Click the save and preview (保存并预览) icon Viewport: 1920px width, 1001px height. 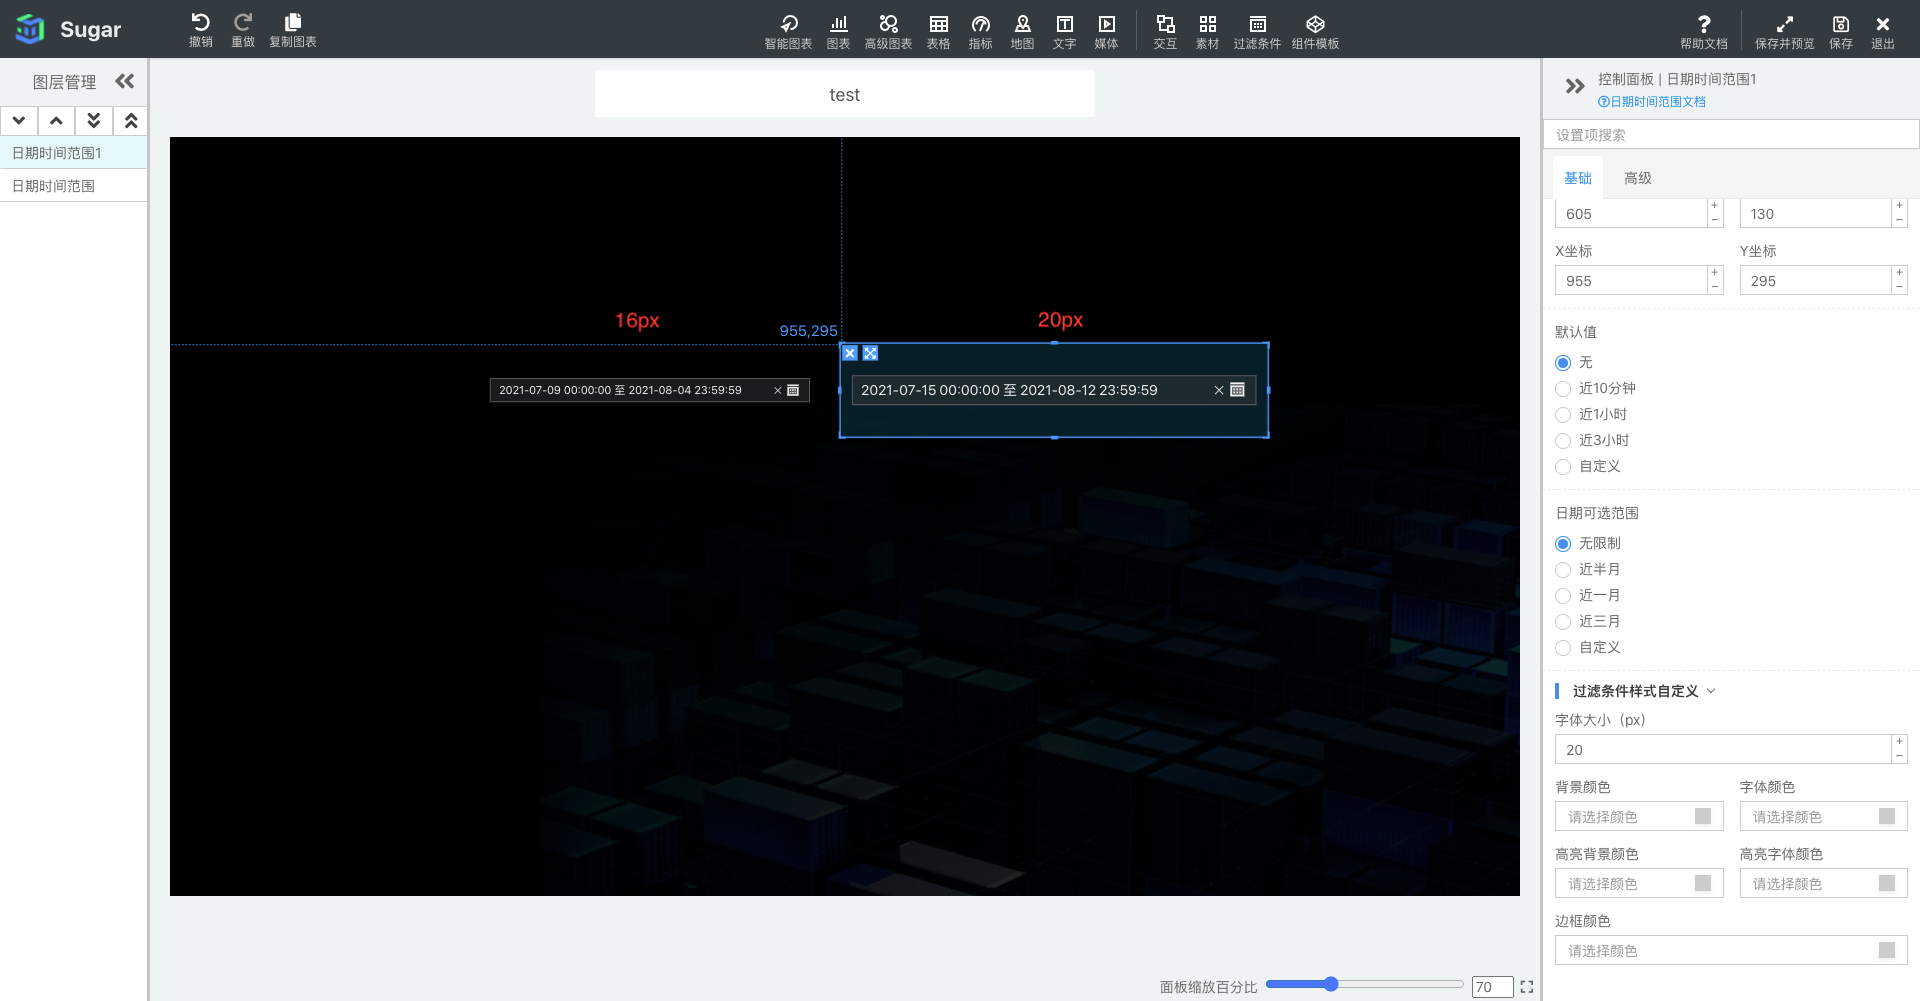(1784, 25)
